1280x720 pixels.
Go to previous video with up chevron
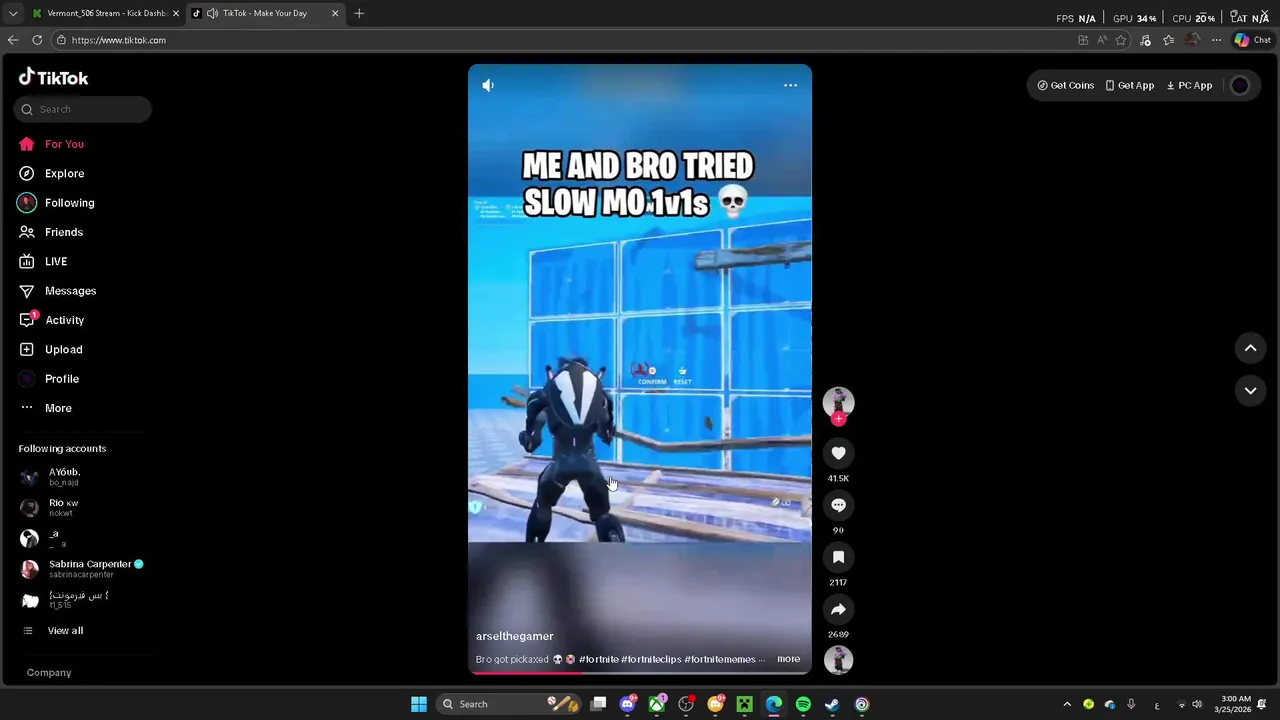[1250, 348]
